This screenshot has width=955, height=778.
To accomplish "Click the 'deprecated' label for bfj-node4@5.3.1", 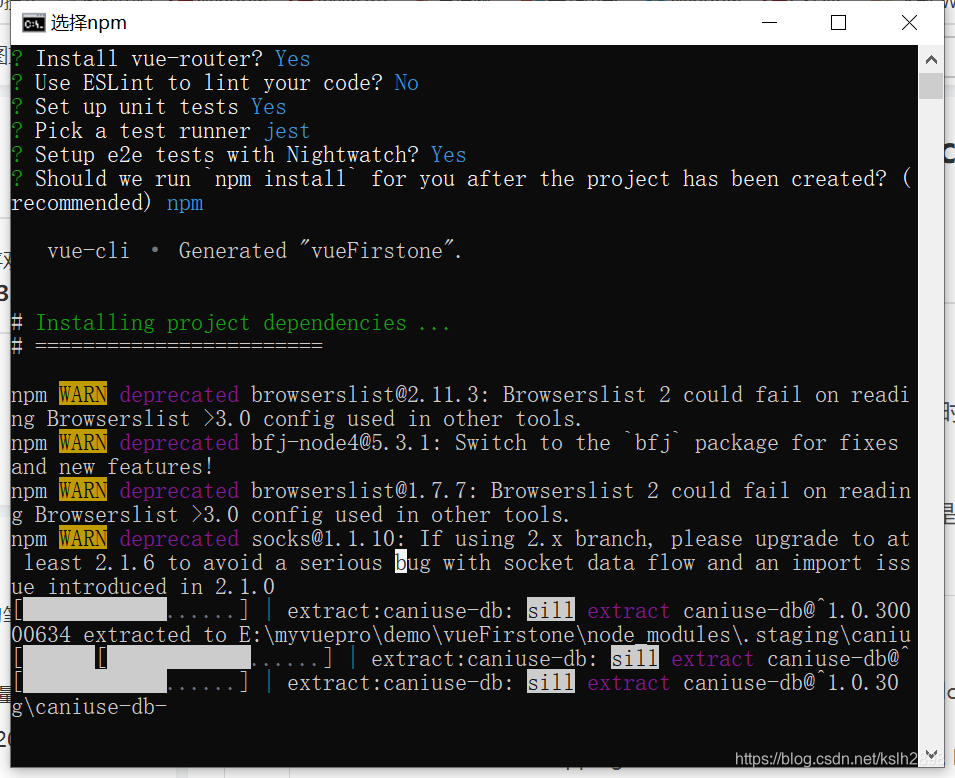I will coord(179,443).
